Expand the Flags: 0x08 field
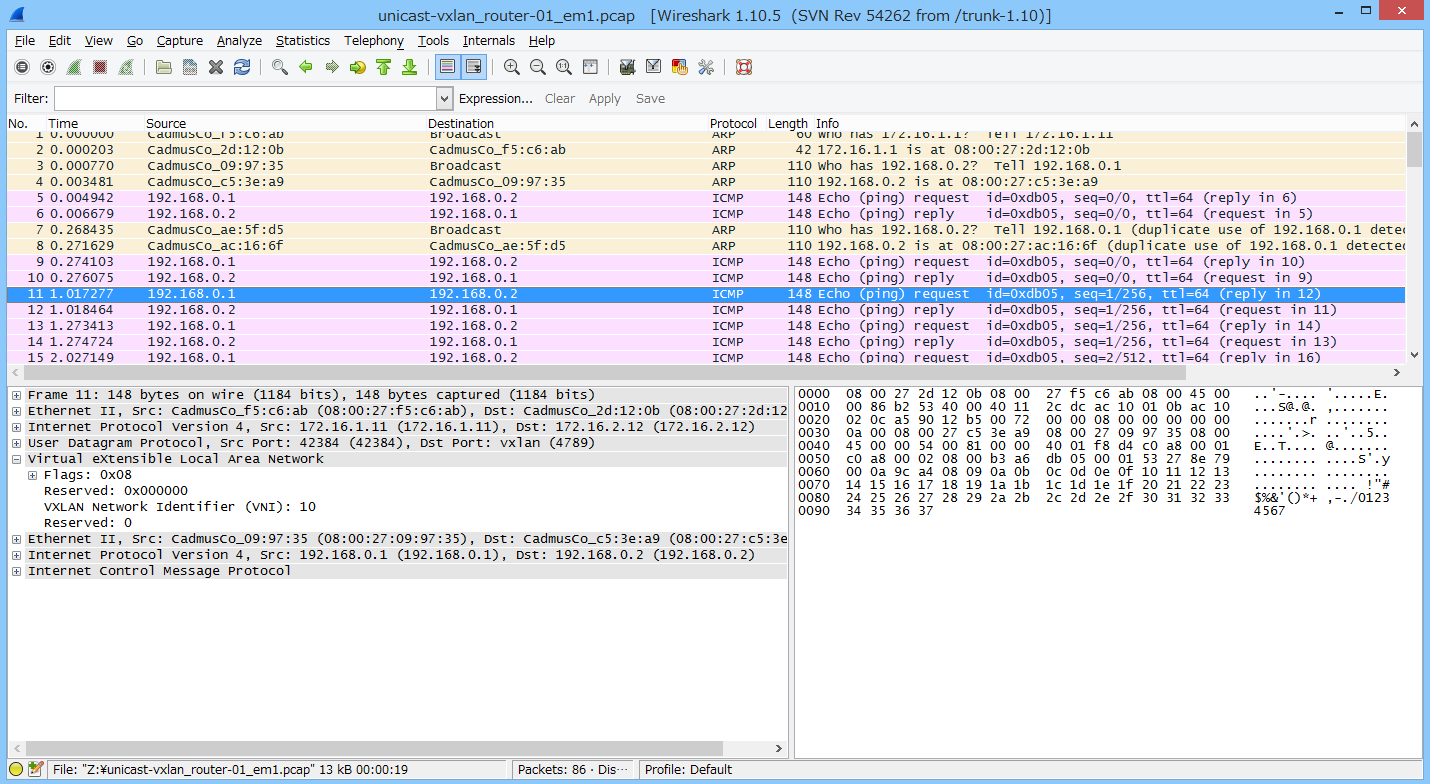The image size is (1430, 784). 33,474
